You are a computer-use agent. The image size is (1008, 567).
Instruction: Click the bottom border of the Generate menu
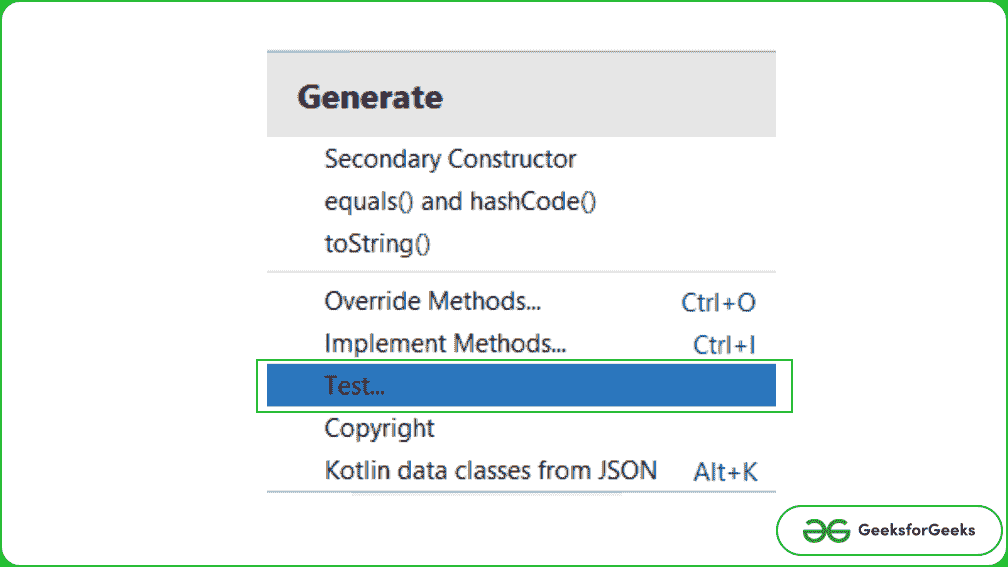click(521, 492)
